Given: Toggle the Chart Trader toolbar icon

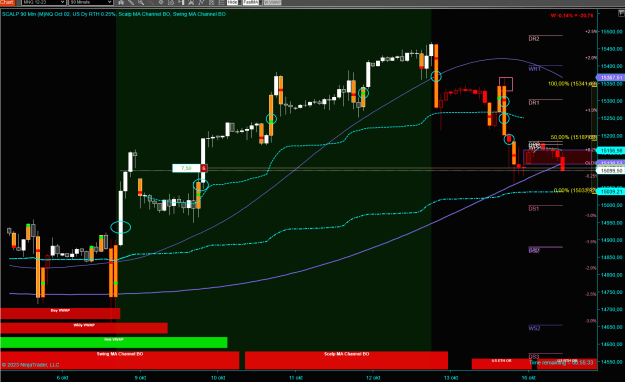Looking at the screenshot, I should coord(181,2).
